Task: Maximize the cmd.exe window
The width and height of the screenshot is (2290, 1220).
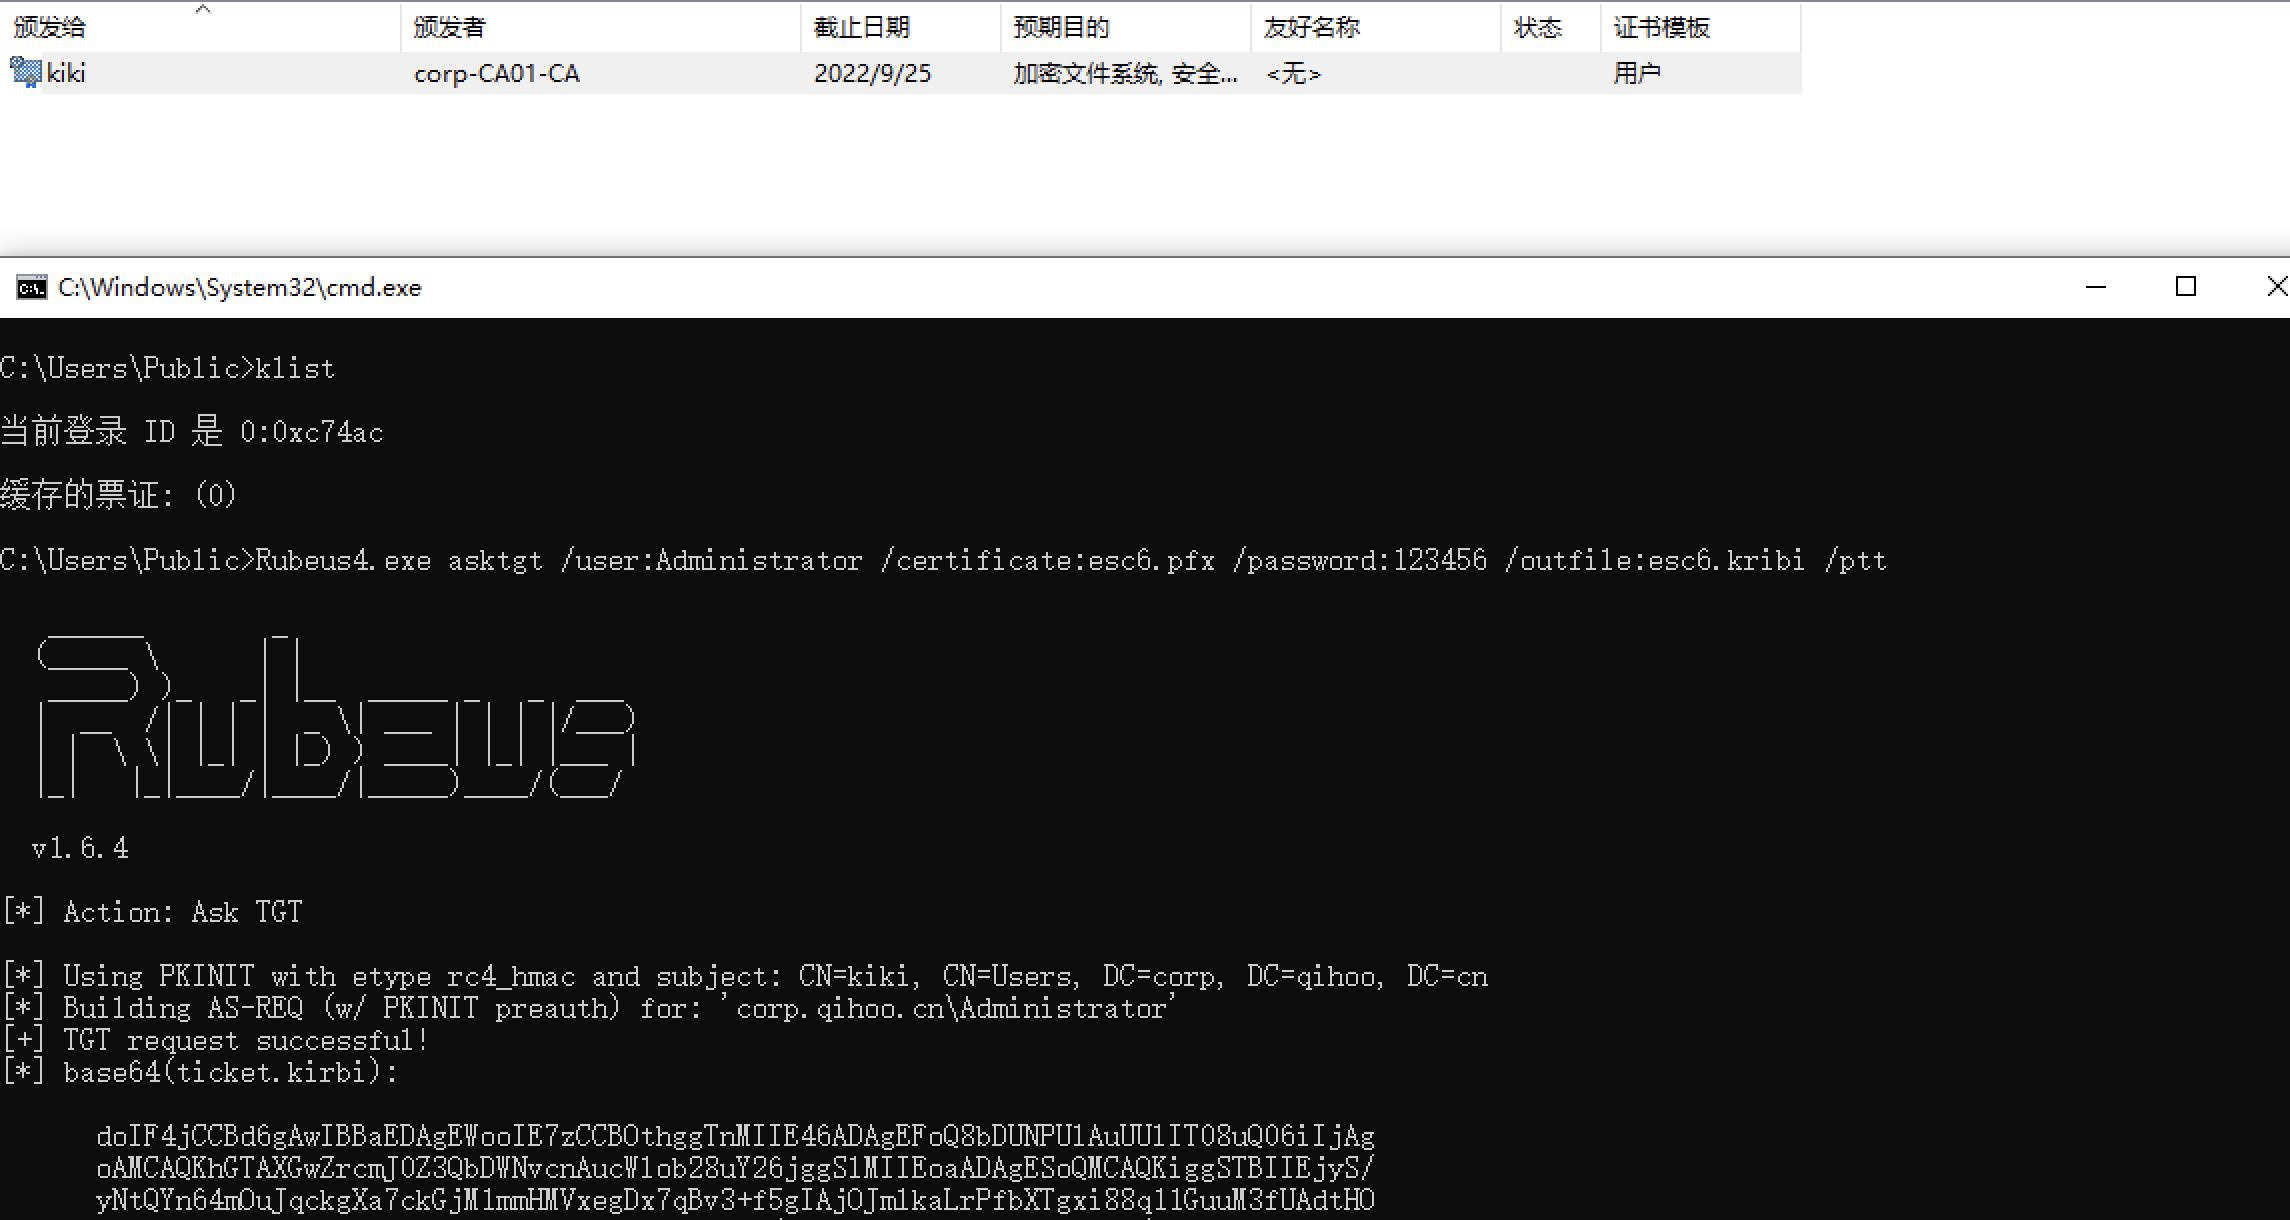Action: pos(2186,288)
